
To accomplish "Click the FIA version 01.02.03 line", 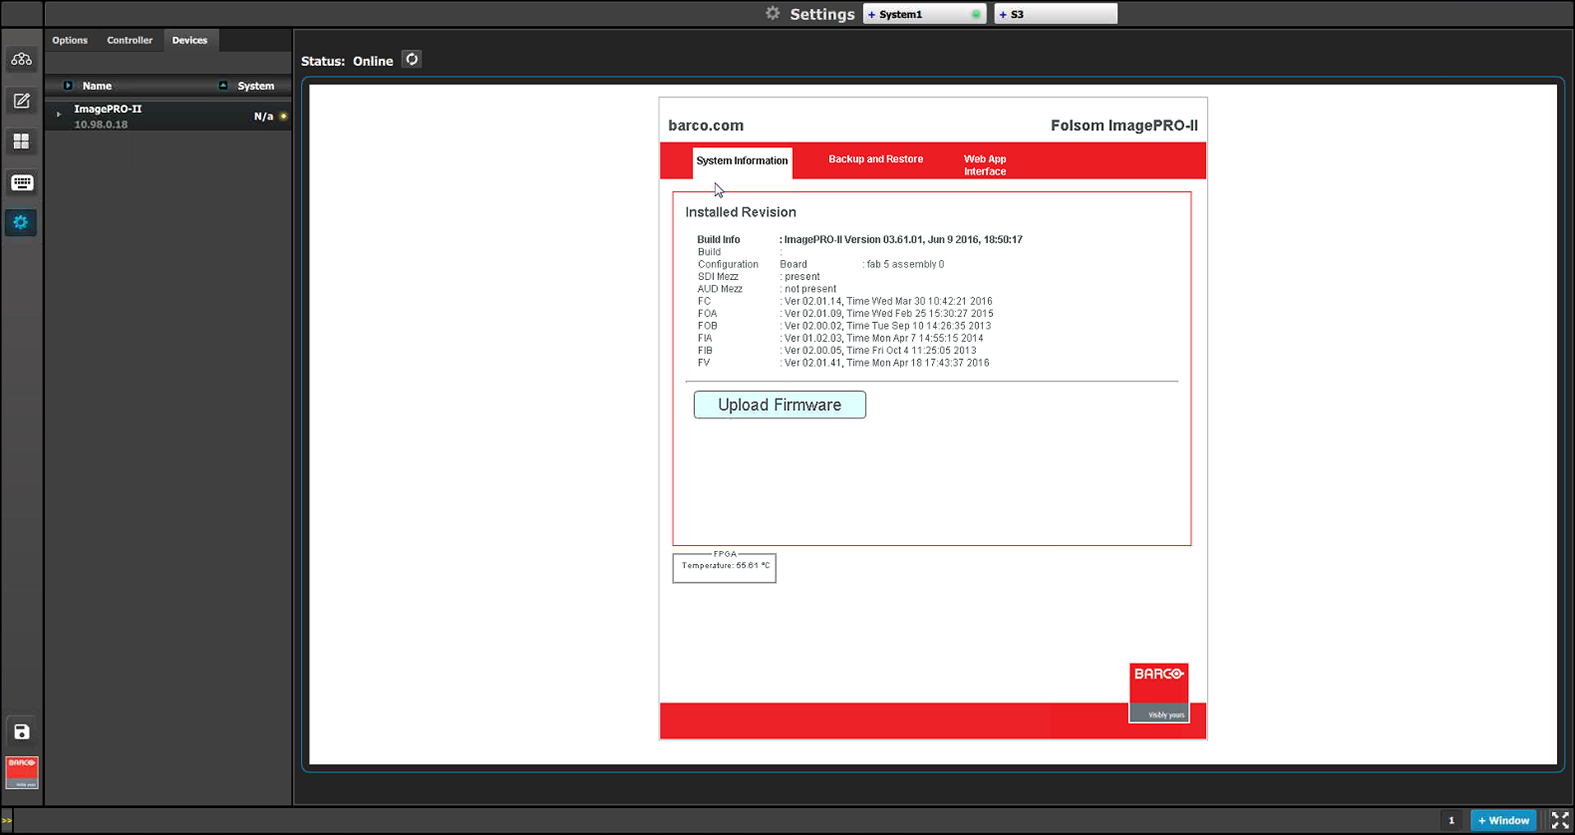I will point(881,338).
